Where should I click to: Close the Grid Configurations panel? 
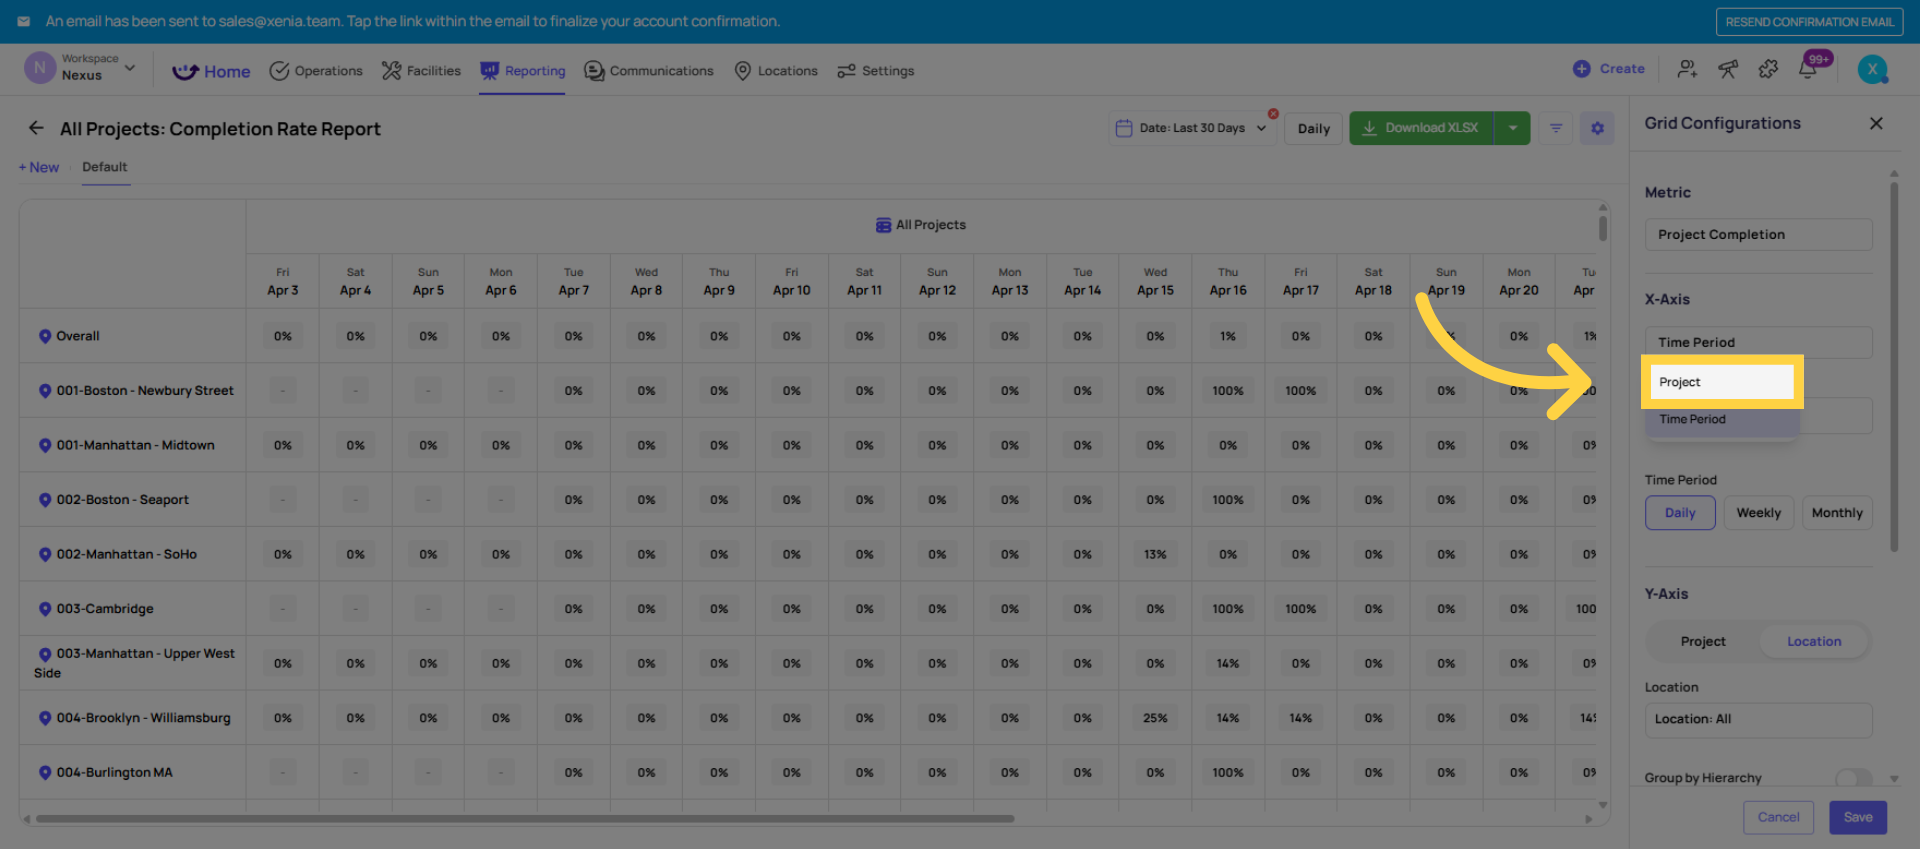(x=1876, y=123)
